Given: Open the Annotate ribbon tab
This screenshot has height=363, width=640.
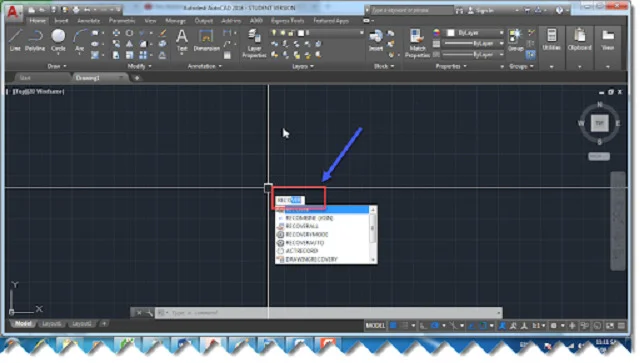Looking at the screenshot, I should point(88,20).
